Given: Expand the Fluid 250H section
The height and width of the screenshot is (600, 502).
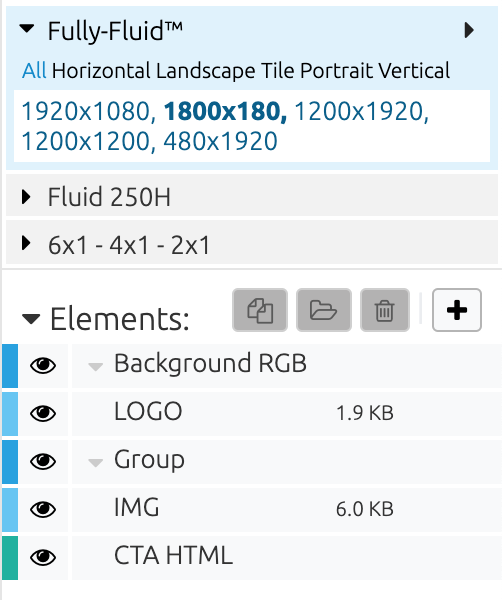Looking at the screenshot, I should (x=26, y=197).
